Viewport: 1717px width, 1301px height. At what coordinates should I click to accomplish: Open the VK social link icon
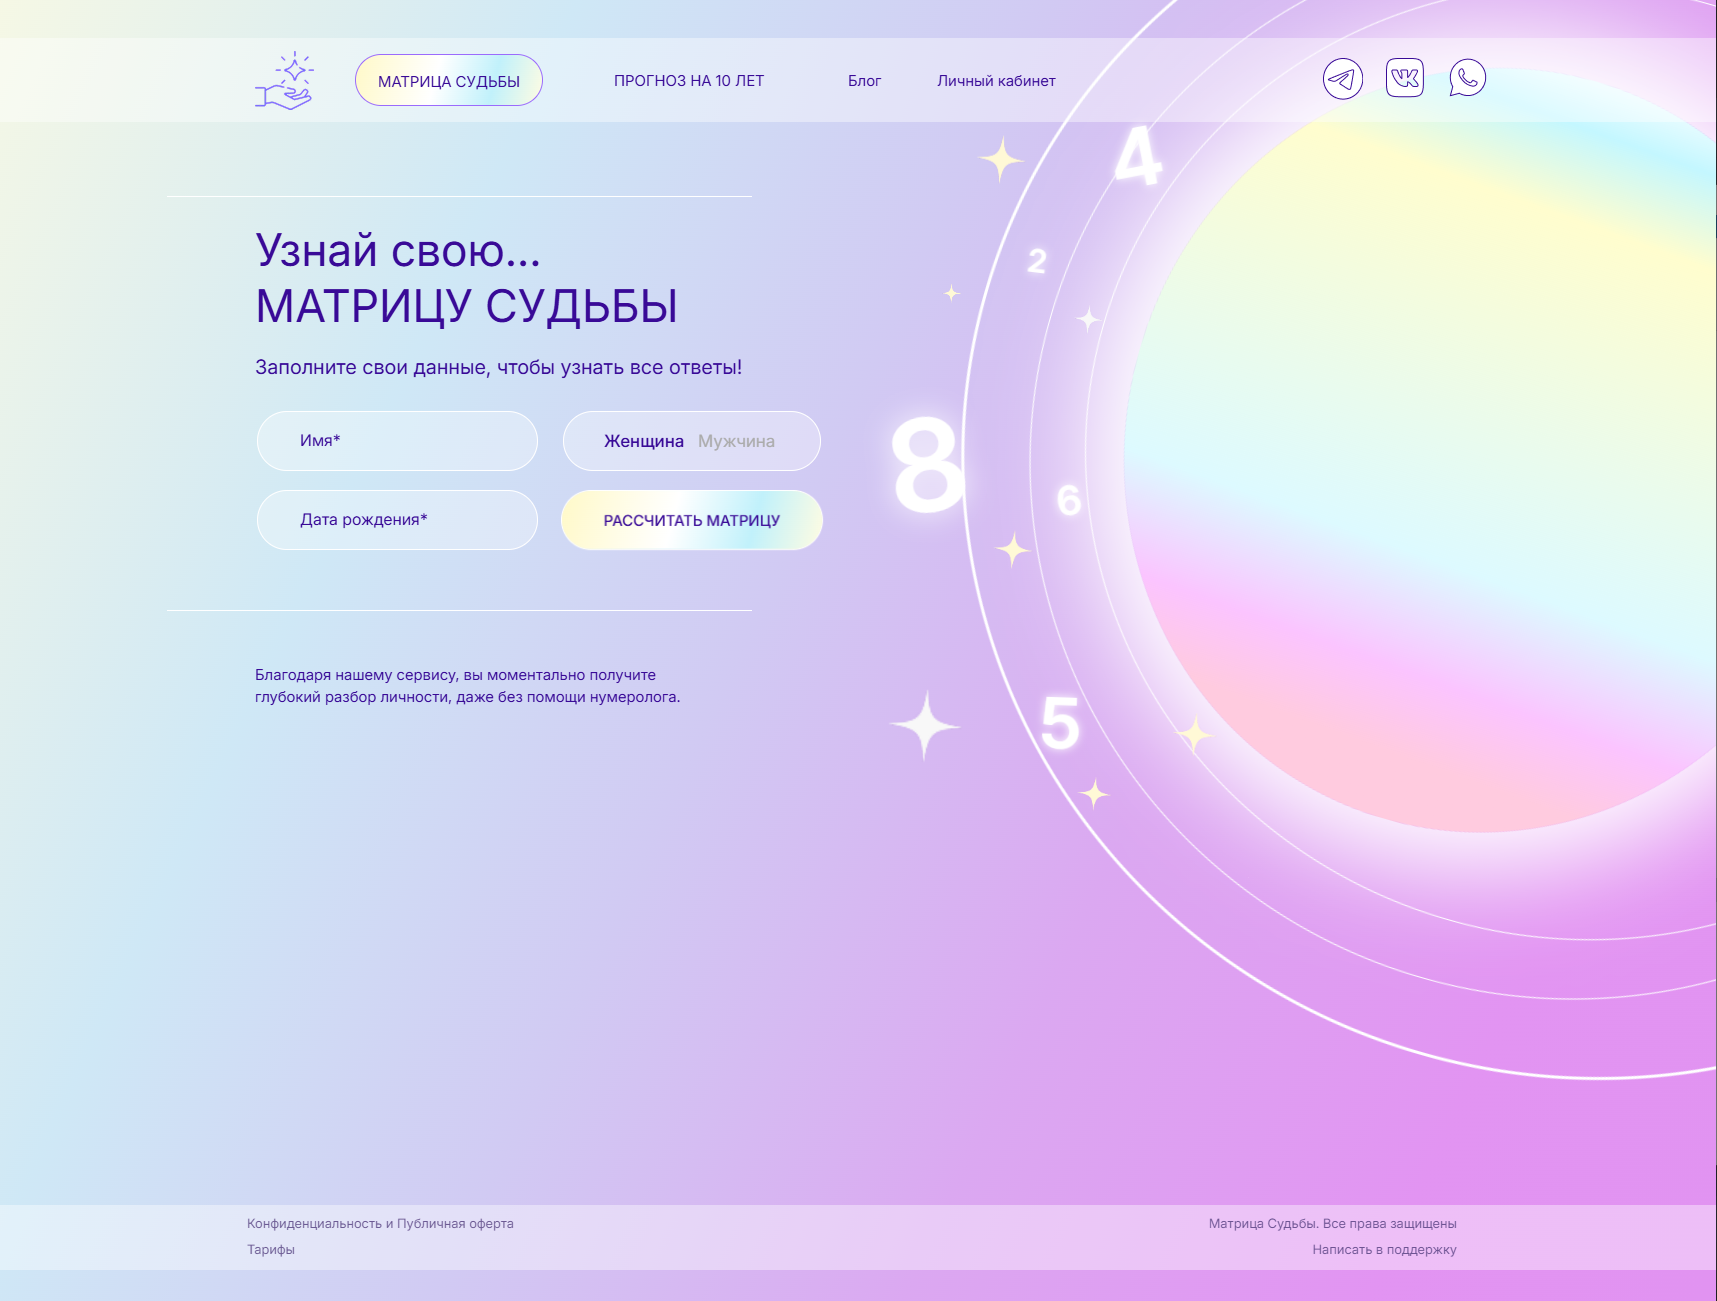1405,78
